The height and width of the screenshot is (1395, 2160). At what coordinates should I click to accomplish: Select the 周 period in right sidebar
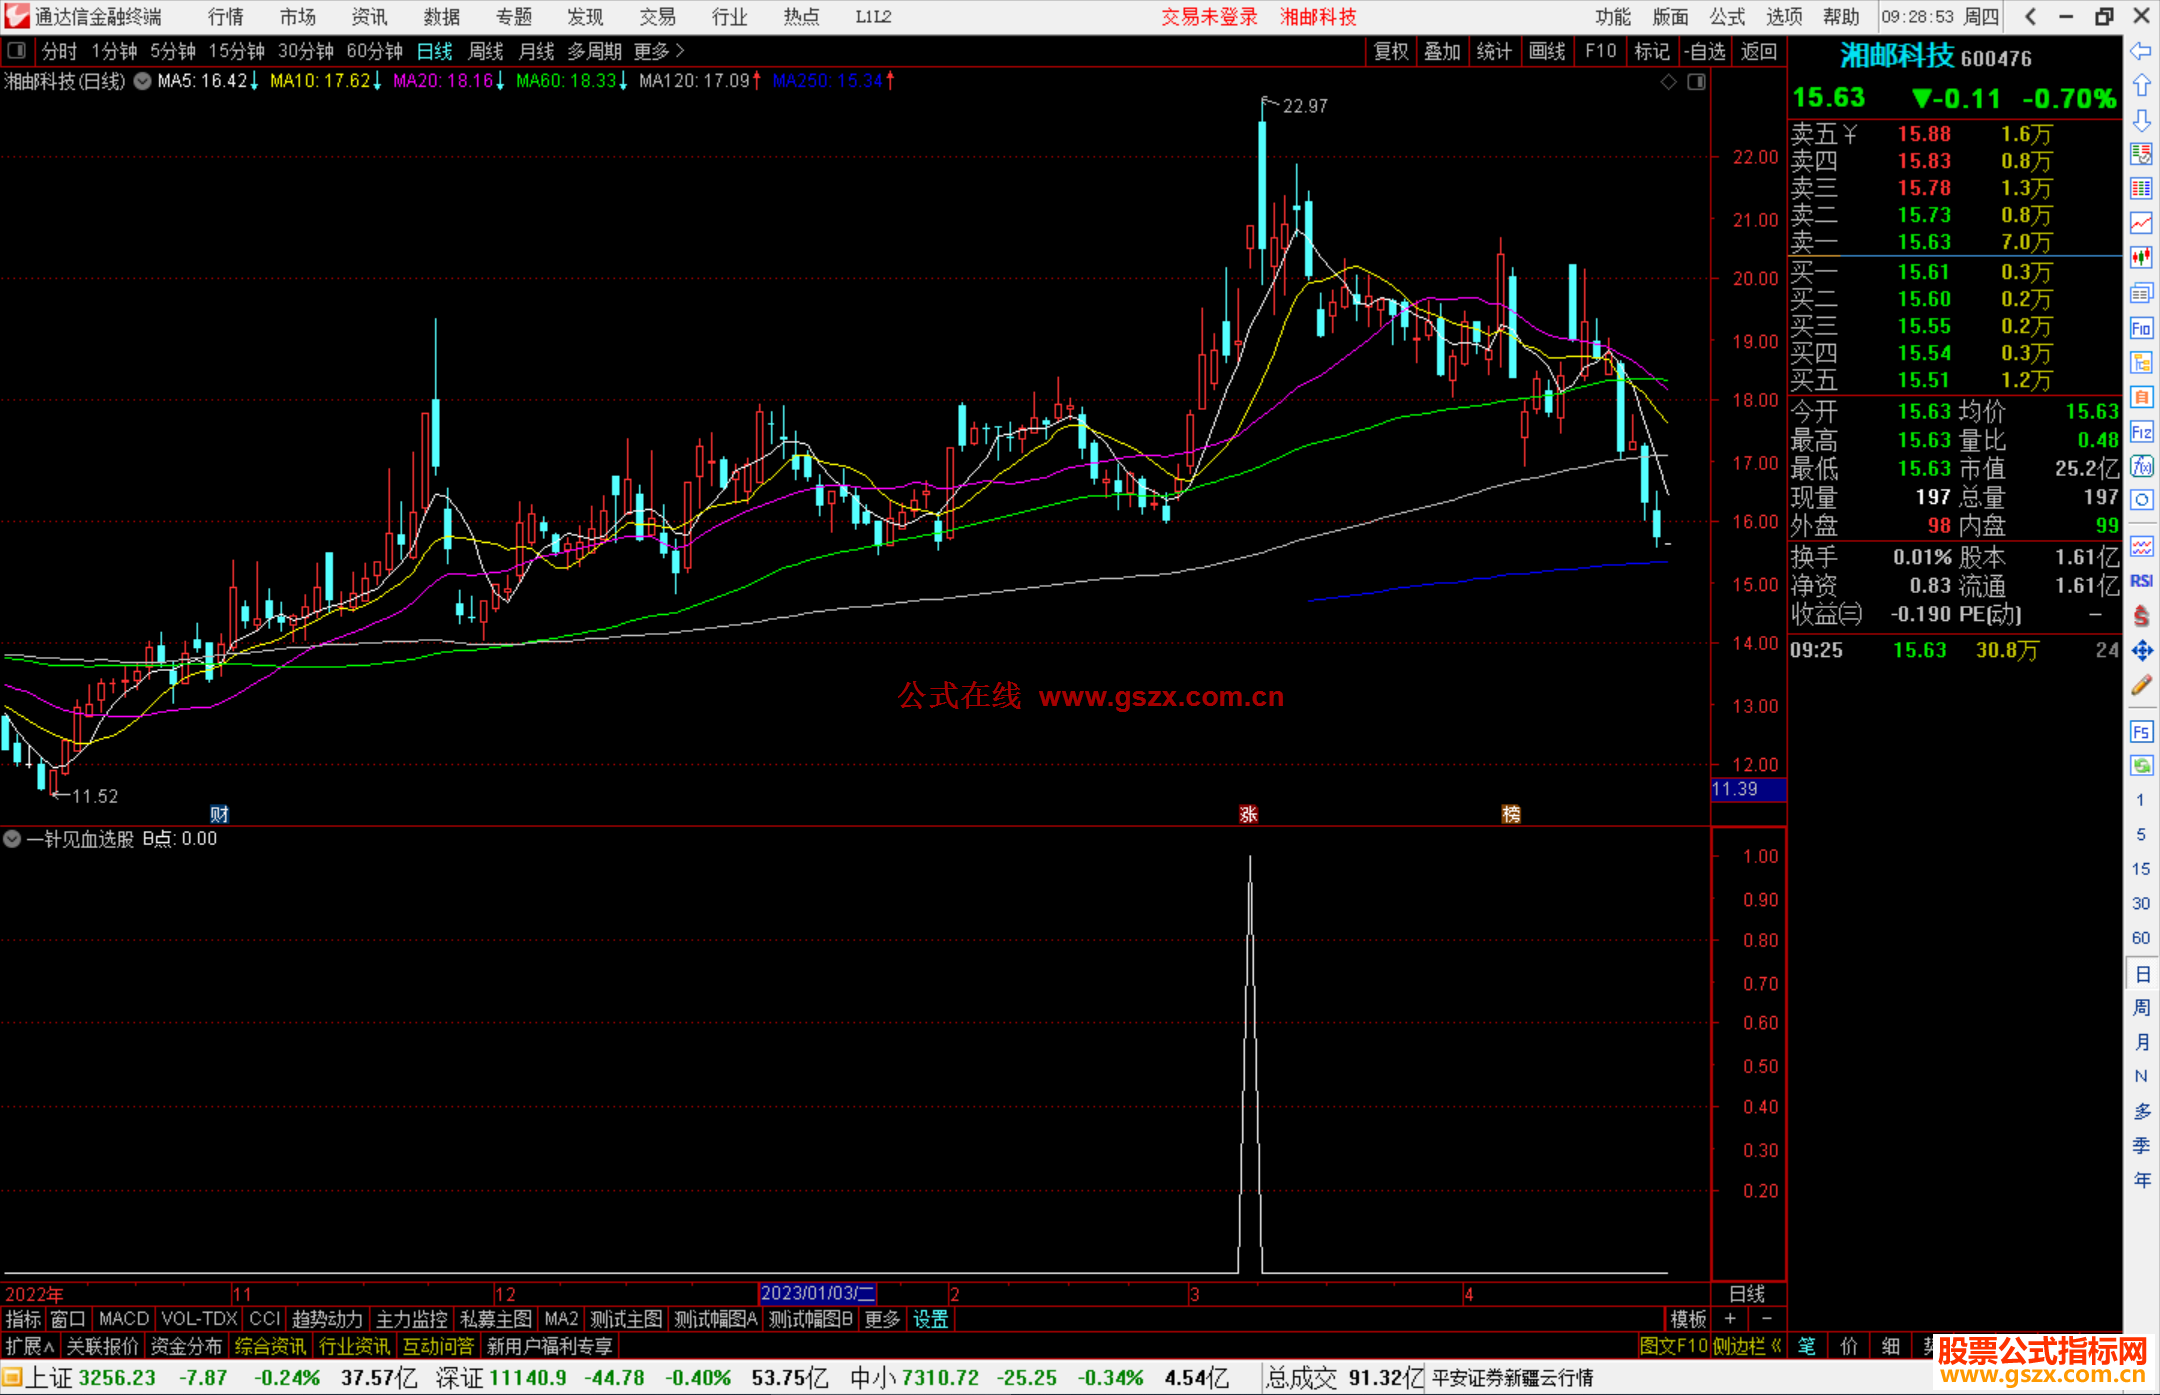2141,1008
